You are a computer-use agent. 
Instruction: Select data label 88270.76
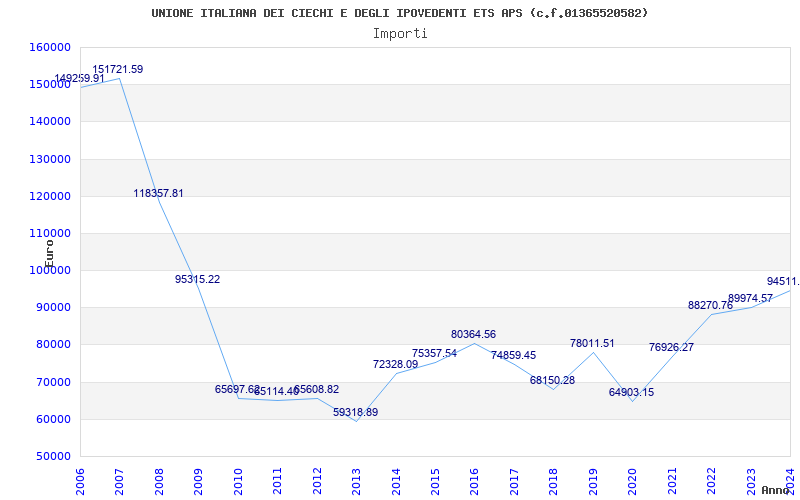710,305
